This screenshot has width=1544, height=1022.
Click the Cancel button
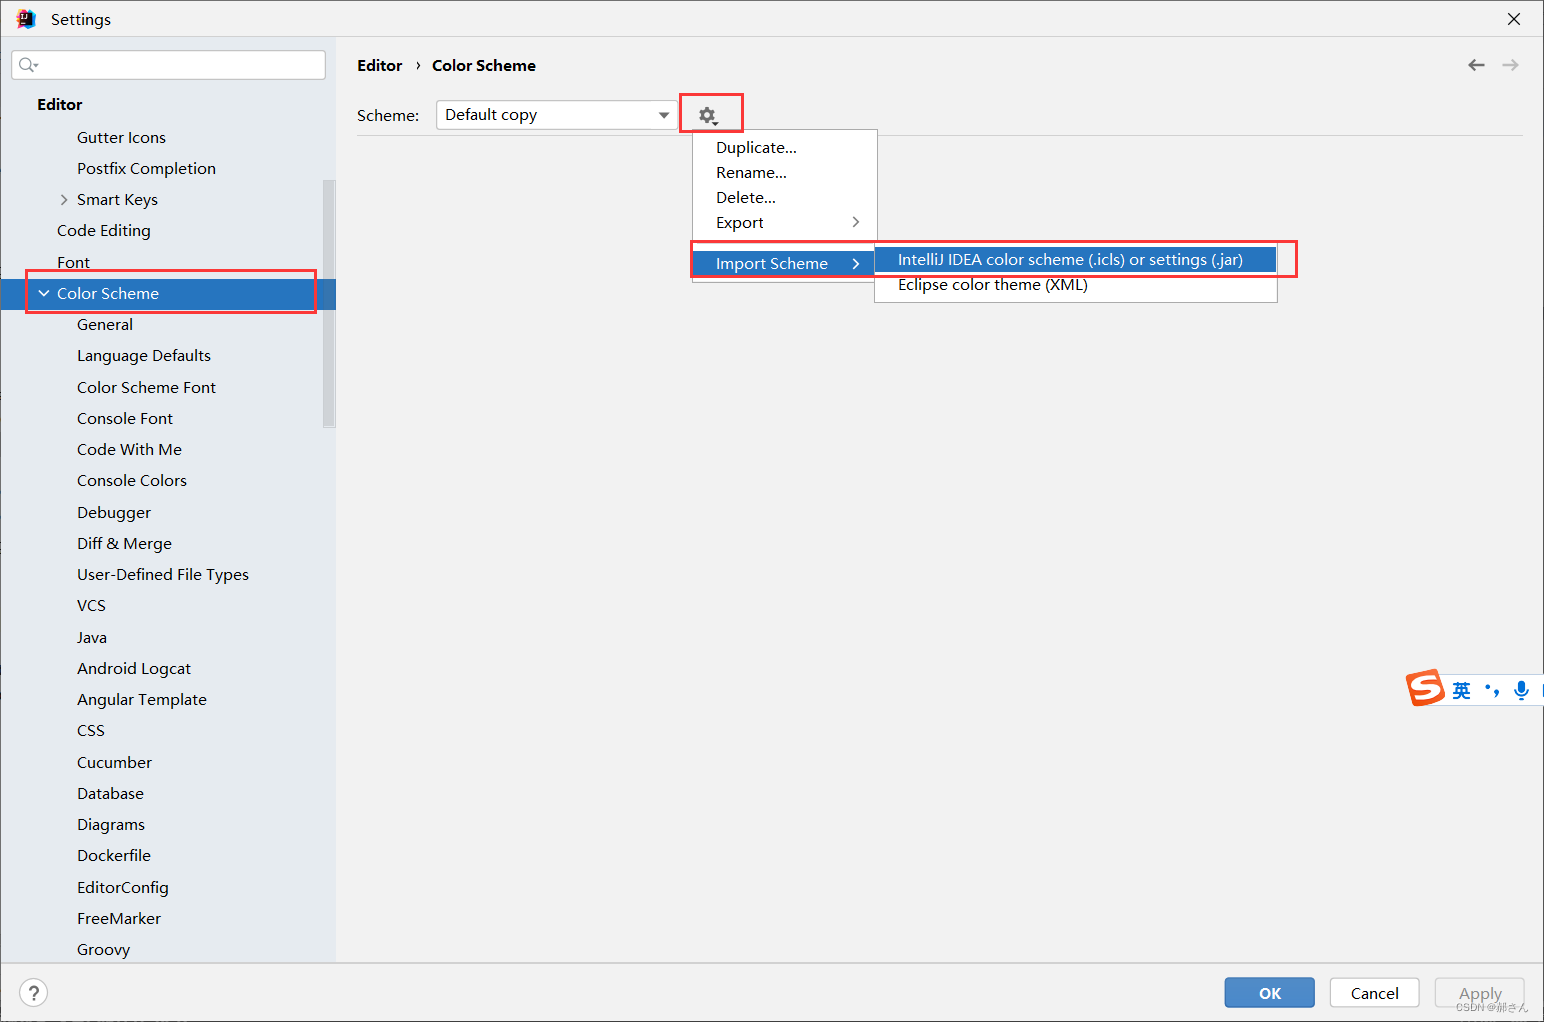tap(1375, 993)
